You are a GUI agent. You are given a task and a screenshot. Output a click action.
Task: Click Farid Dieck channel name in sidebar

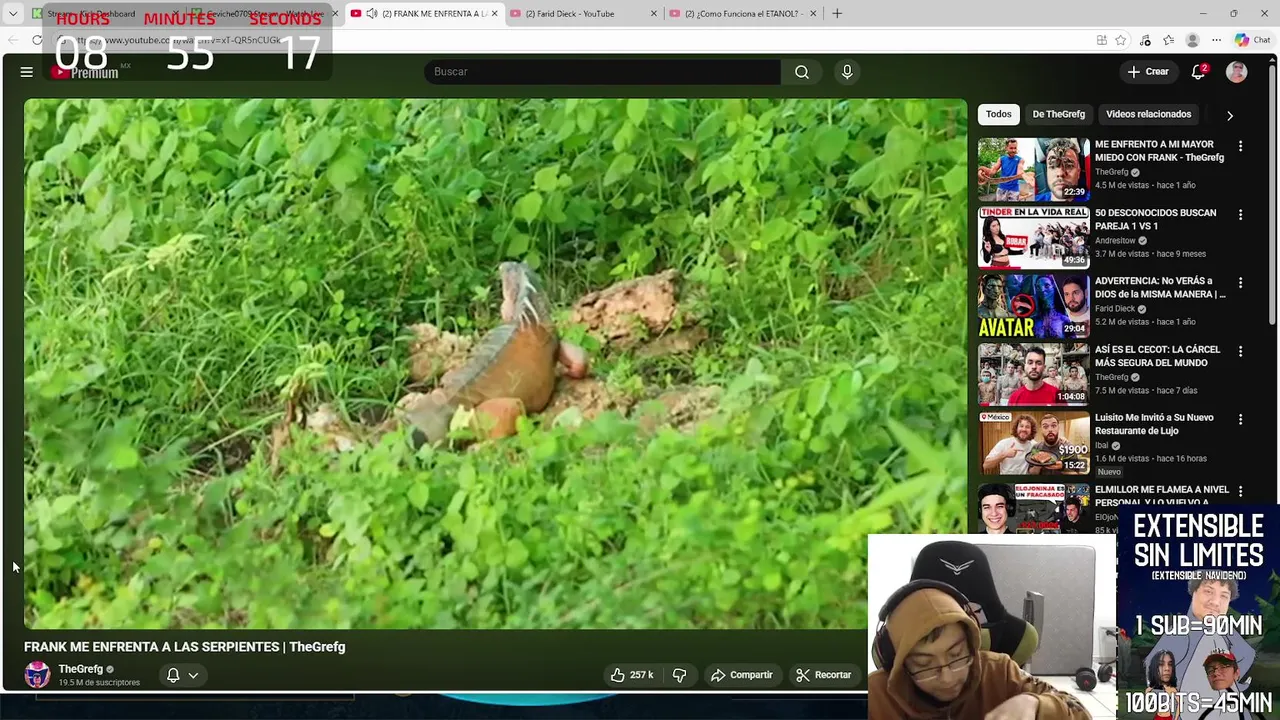[x=1115, y=308]
